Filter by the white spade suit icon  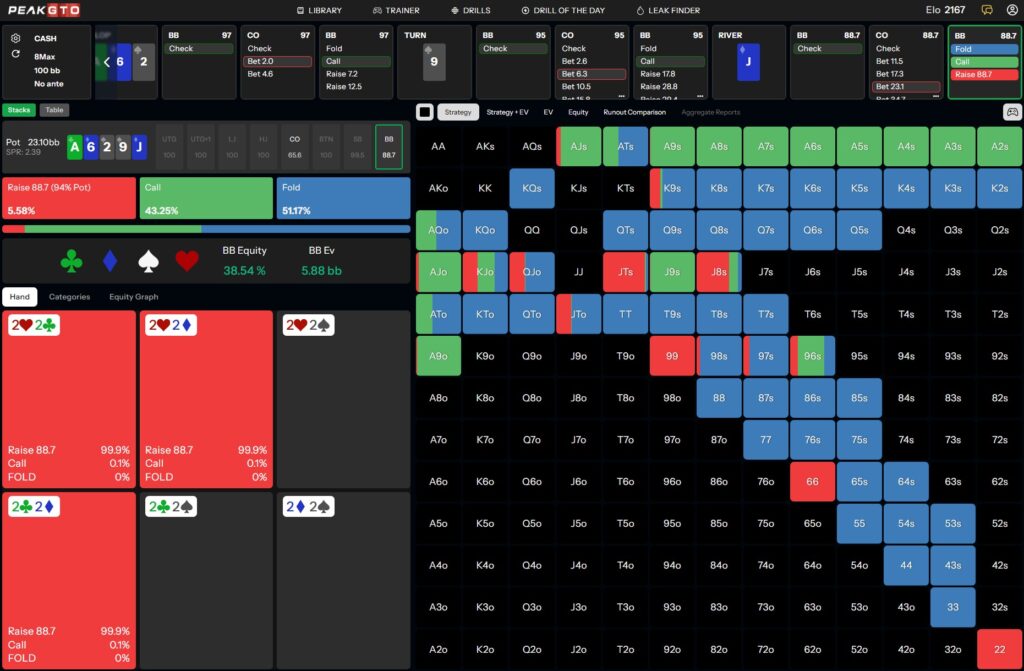pyautogui.click(x=148, y=262)
